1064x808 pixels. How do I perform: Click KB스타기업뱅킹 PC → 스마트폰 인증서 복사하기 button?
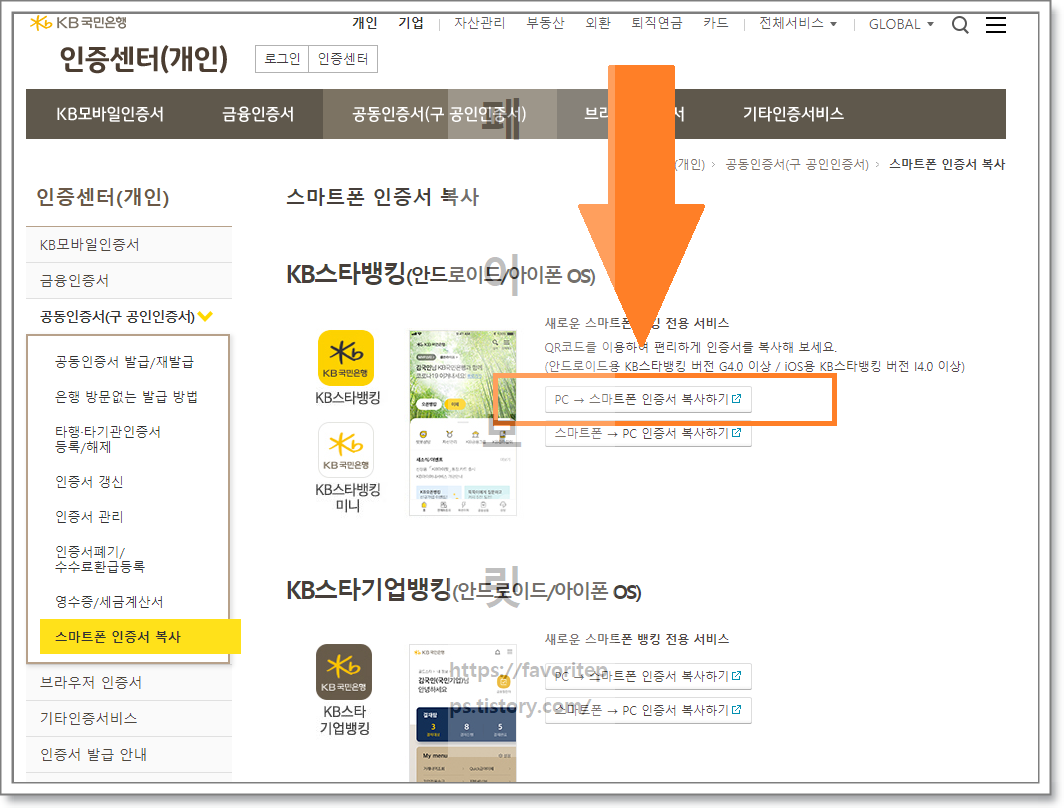tap(648, 676)
